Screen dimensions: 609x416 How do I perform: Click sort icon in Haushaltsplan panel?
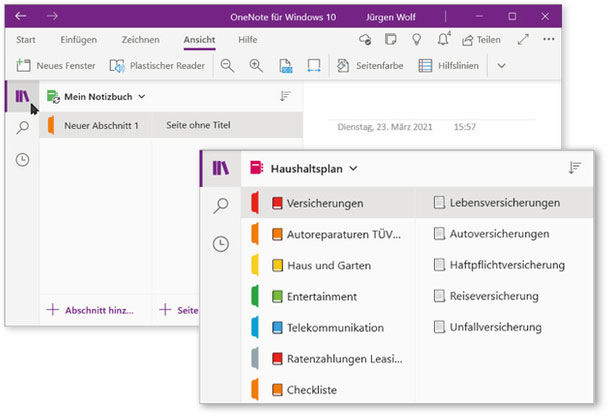(x=575, y=168)
